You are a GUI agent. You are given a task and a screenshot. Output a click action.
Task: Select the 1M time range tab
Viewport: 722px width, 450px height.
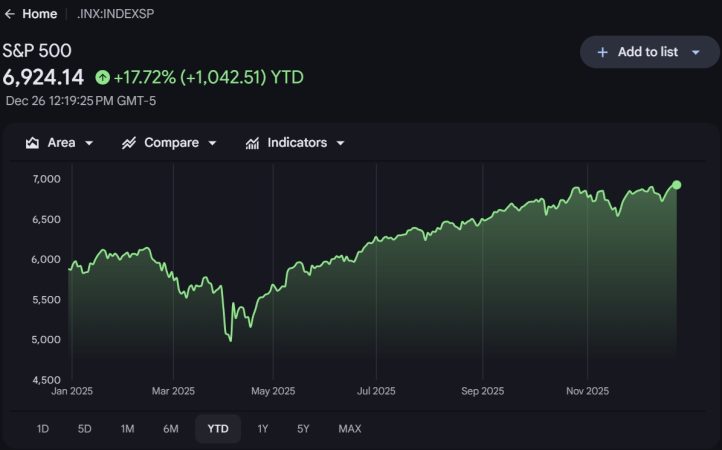coord(127,429)
